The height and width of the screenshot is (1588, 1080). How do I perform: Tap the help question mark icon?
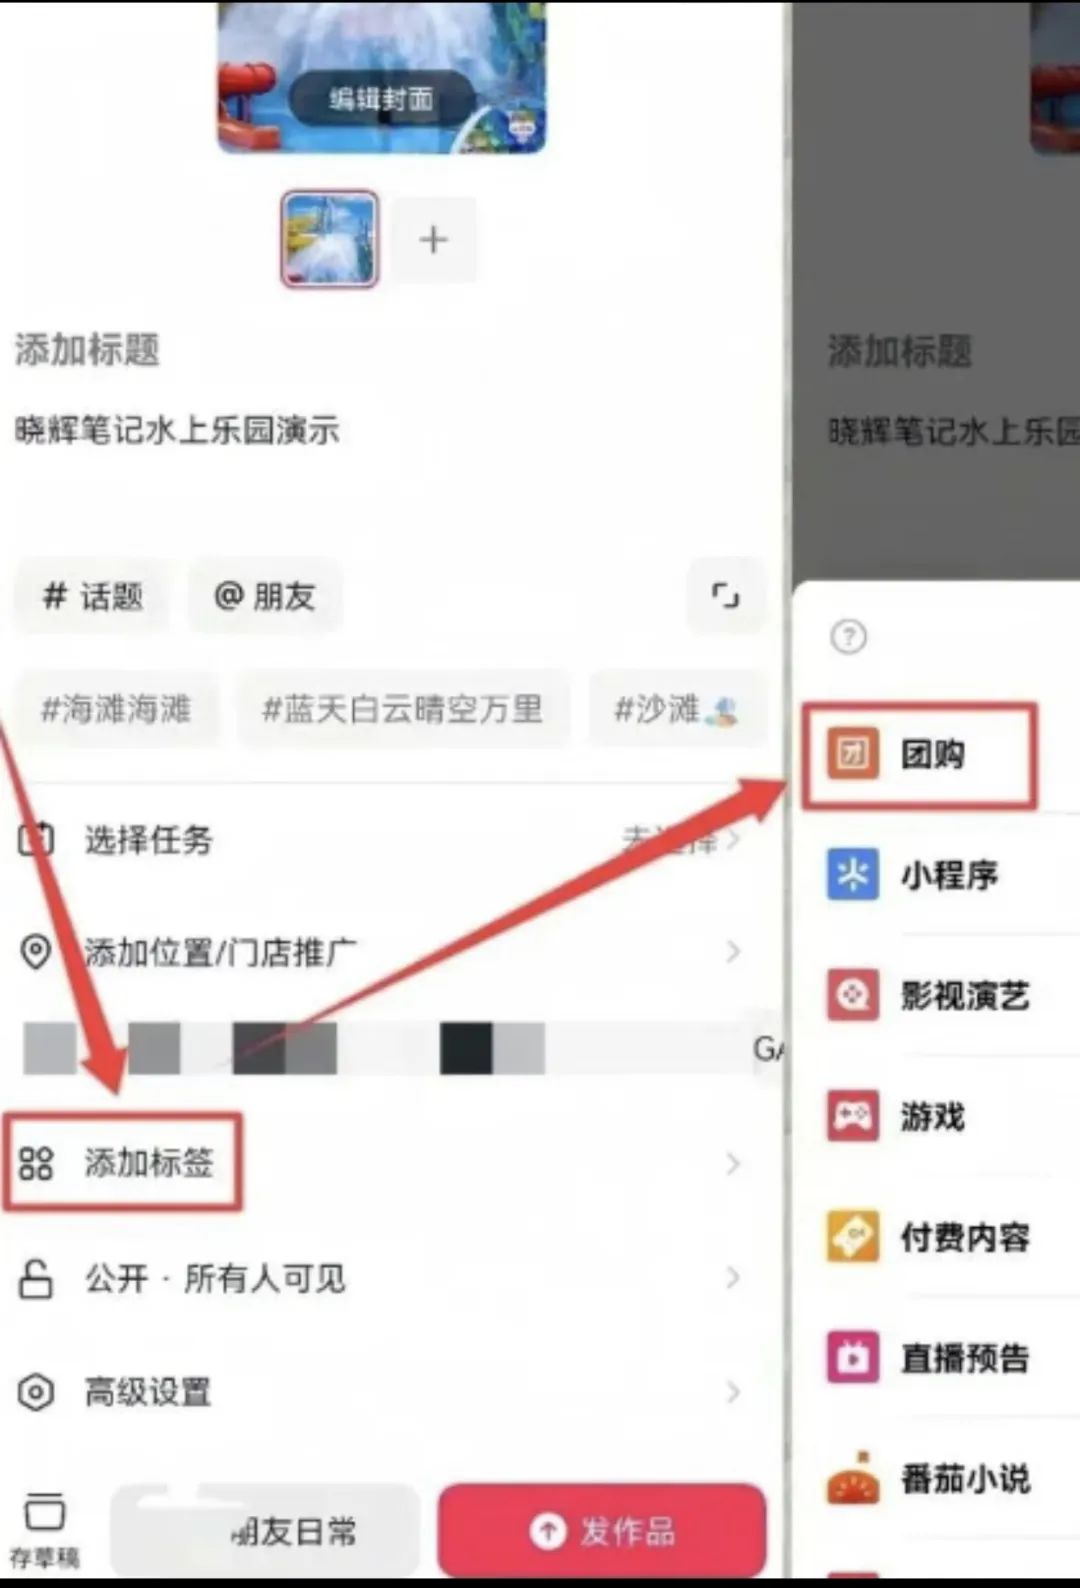pyautogui.click(x=849, y=636)
